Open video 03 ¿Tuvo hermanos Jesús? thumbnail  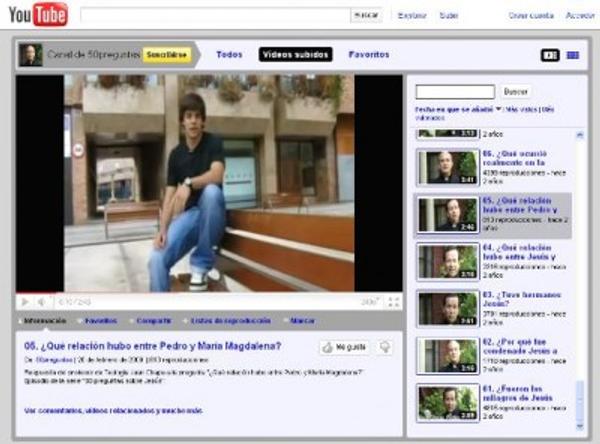[447, 309]
